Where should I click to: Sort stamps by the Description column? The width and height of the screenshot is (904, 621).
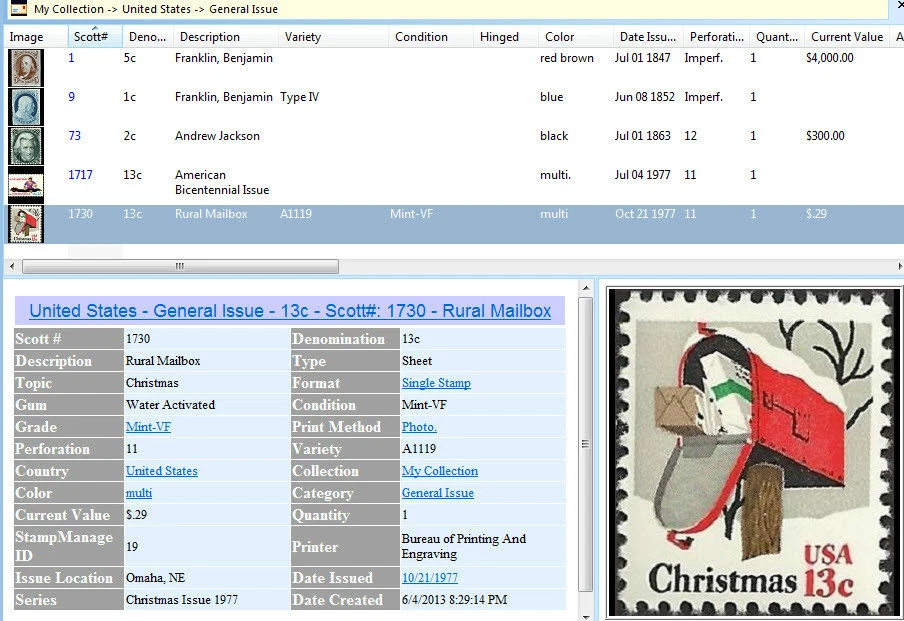tap(211, 37)
